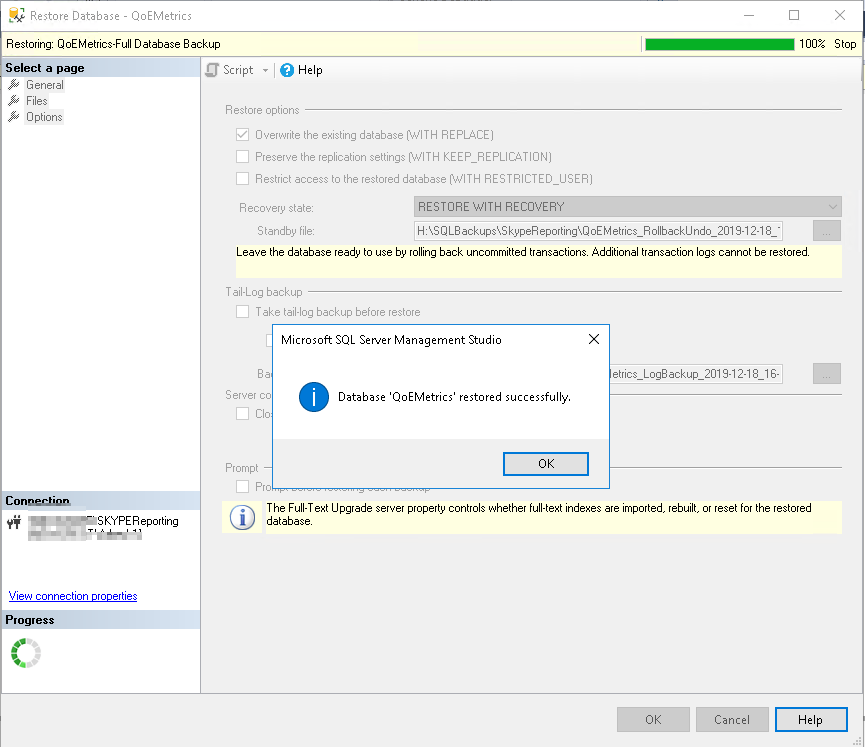Click the wrench icon beside General
This screenshot has width=865, height=747.
(x=14, y=84)
